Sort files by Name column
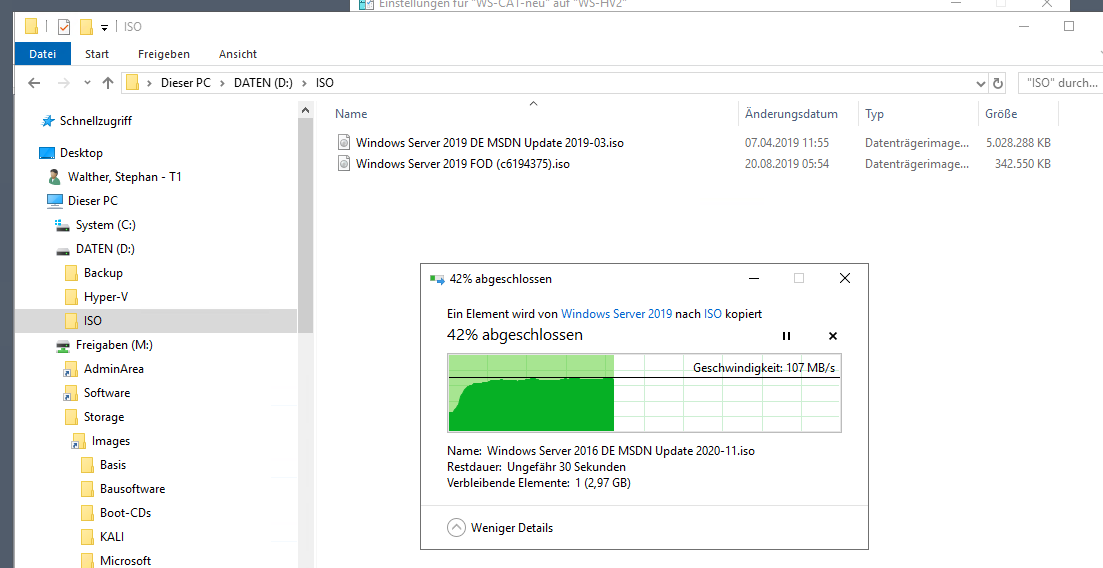This screenshot has height=568, width=1103. coord(351,114)
